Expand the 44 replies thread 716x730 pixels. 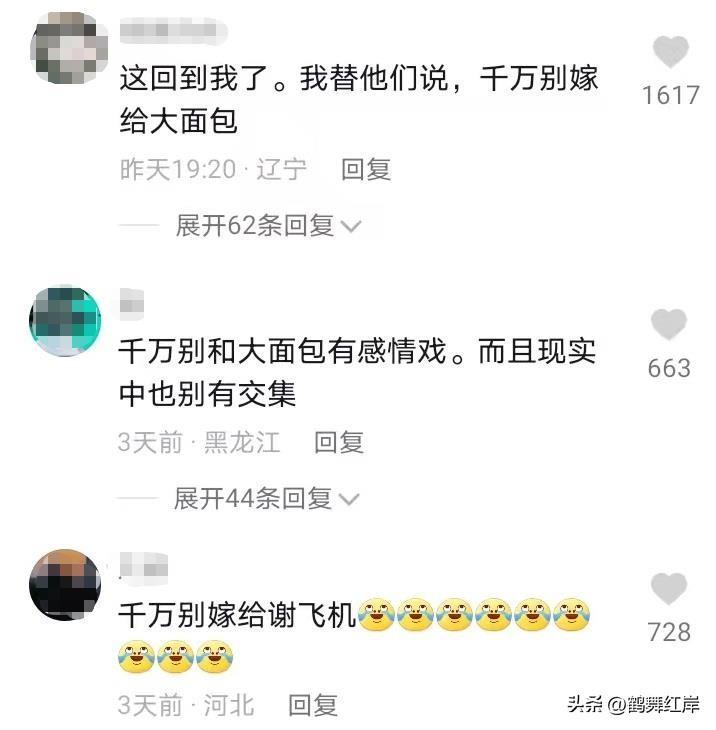266,499
